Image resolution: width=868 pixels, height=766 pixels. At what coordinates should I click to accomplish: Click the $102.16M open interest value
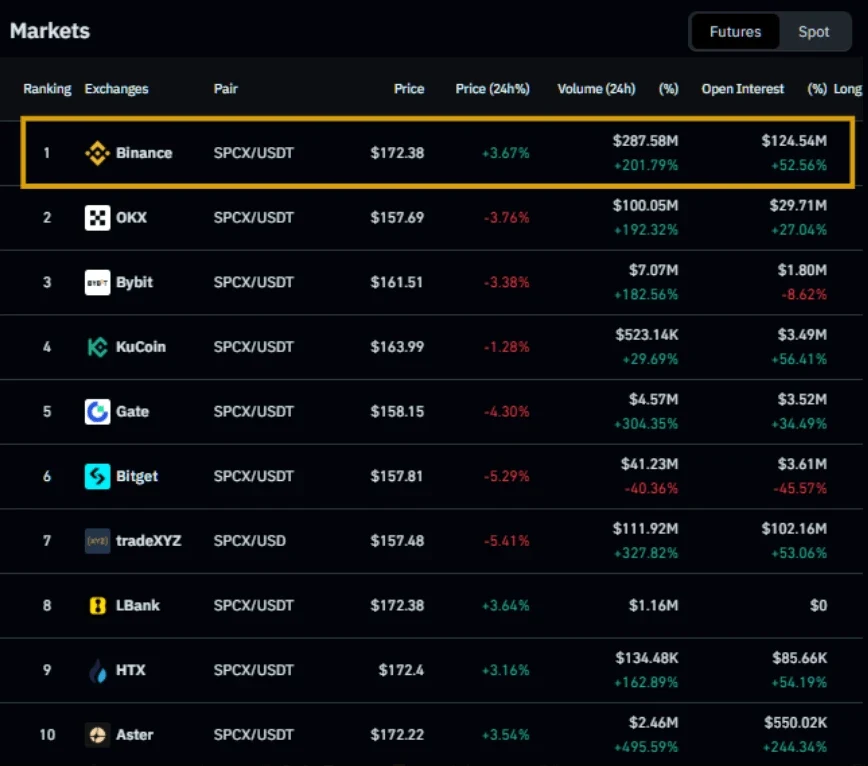point(794,529)
